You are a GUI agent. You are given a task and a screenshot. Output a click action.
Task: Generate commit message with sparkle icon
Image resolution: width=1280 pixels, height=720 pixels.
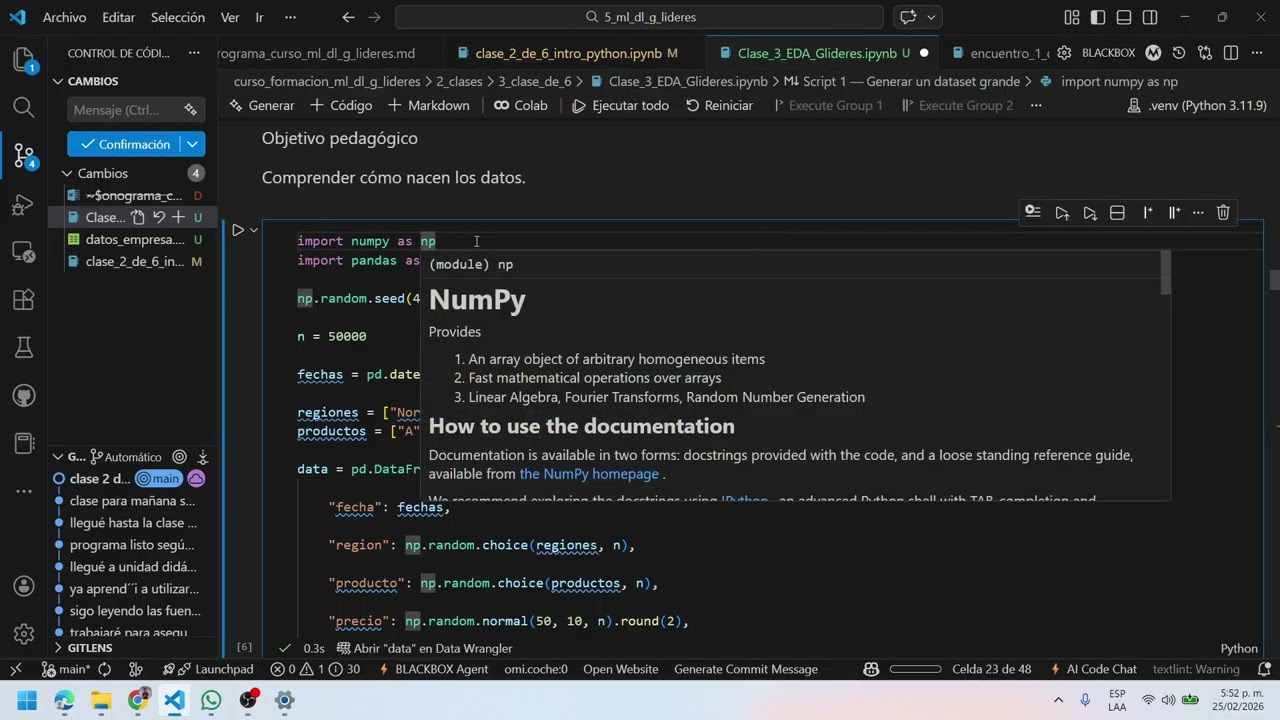pyautogui.click(x=190, y=110)
